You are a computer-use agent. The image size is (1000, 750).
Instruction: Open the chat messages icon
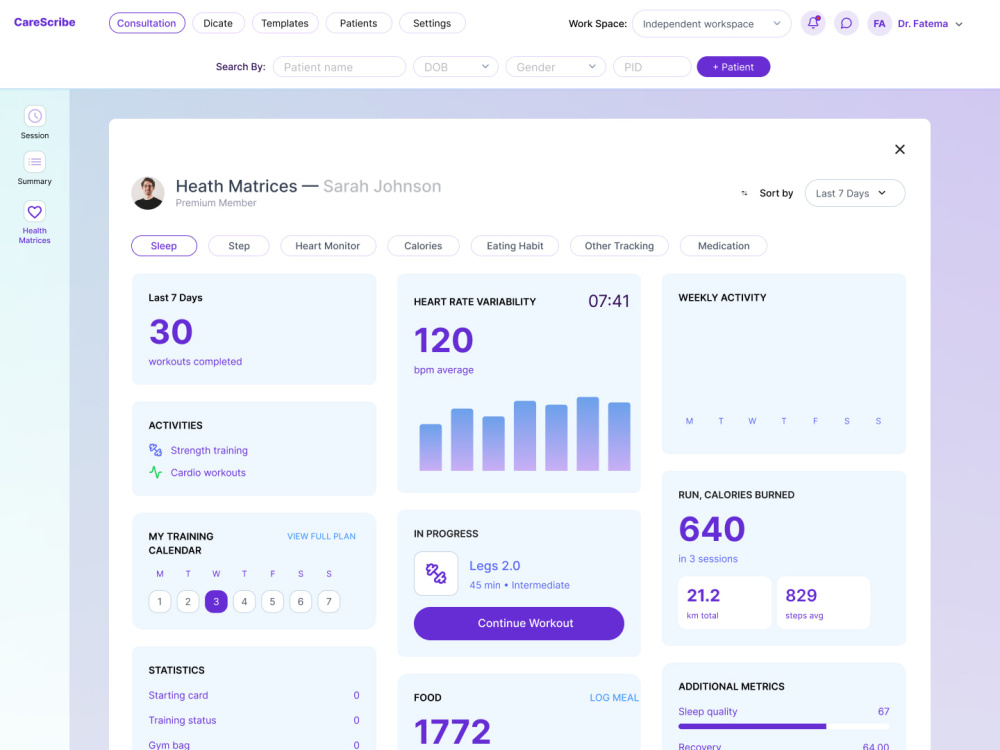[846, 24]
